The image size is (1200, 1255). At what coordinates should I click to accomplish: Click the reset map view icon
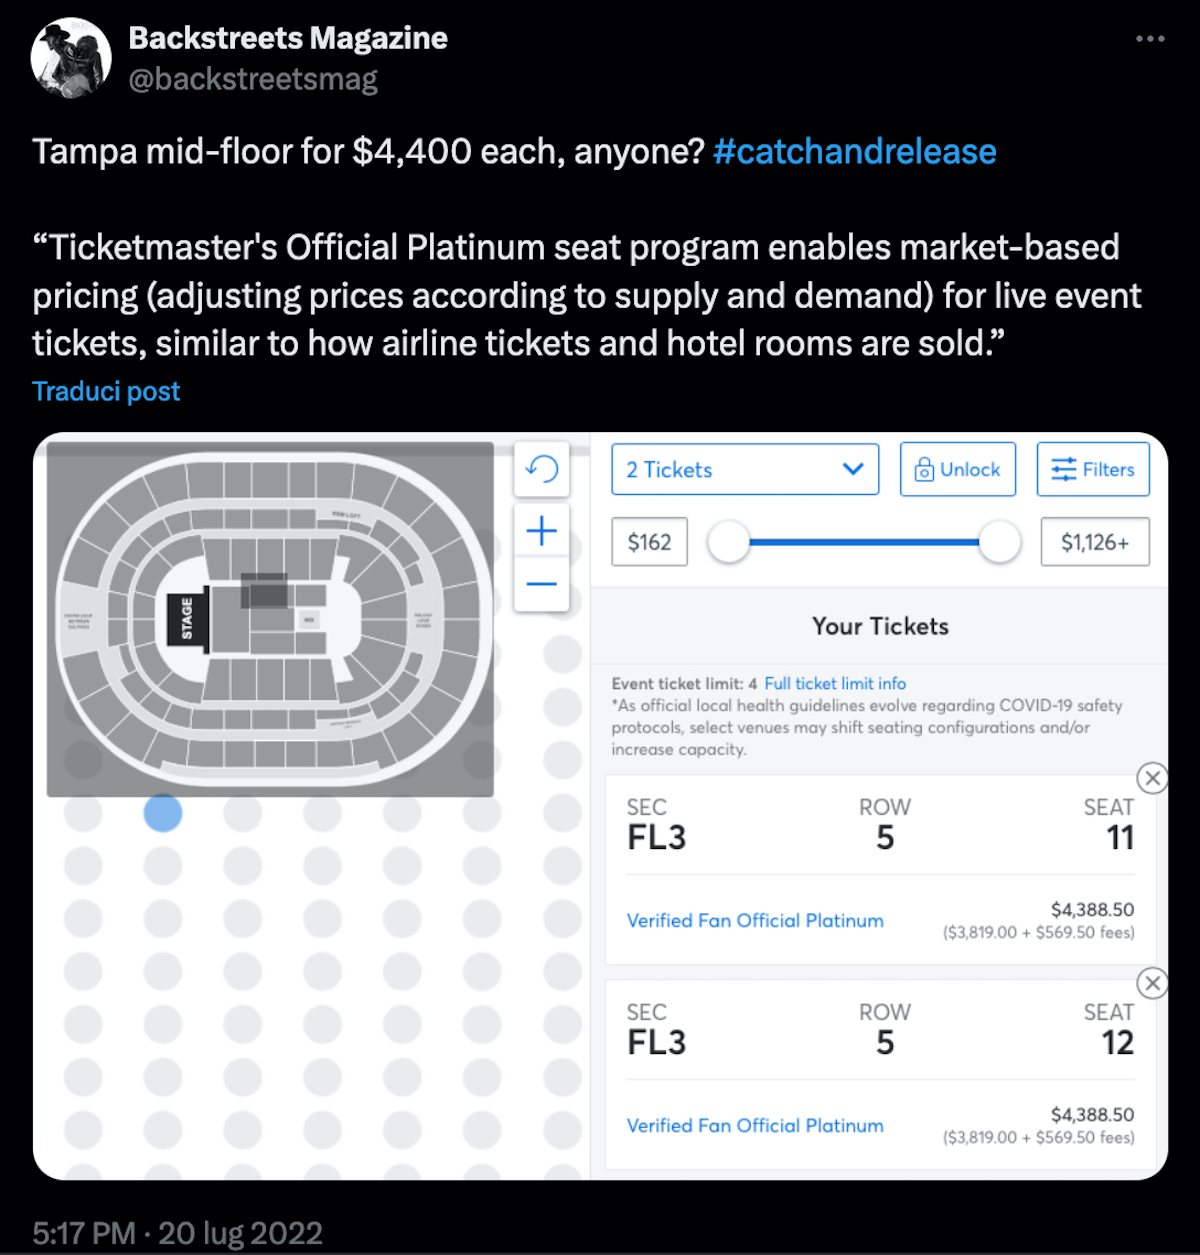541,469
